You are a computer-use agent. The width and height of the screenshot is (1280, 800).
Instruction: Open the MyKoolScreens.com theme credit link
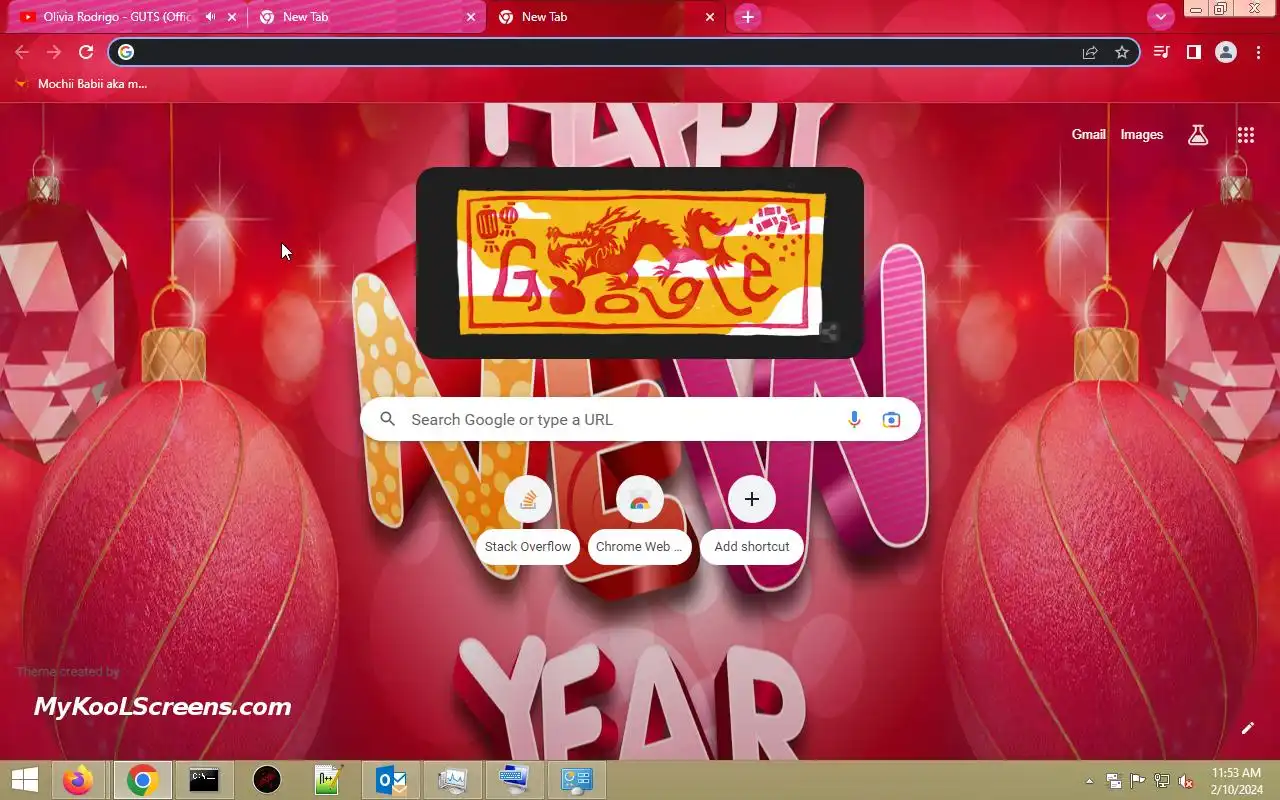click(162, 707)
